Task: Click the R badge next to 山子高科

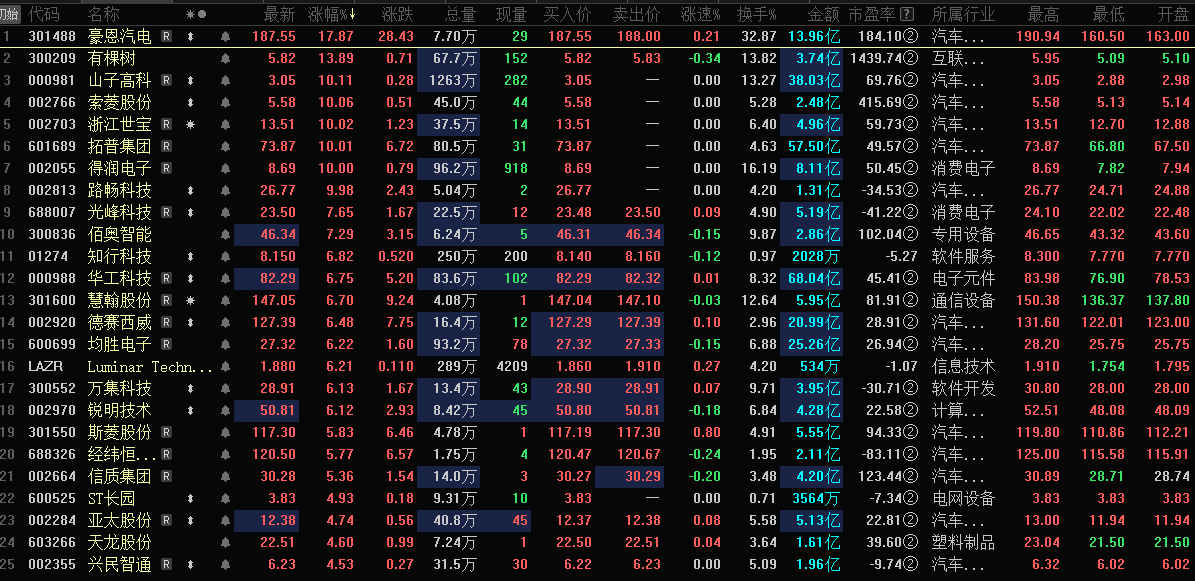Action: pos(166,81)
